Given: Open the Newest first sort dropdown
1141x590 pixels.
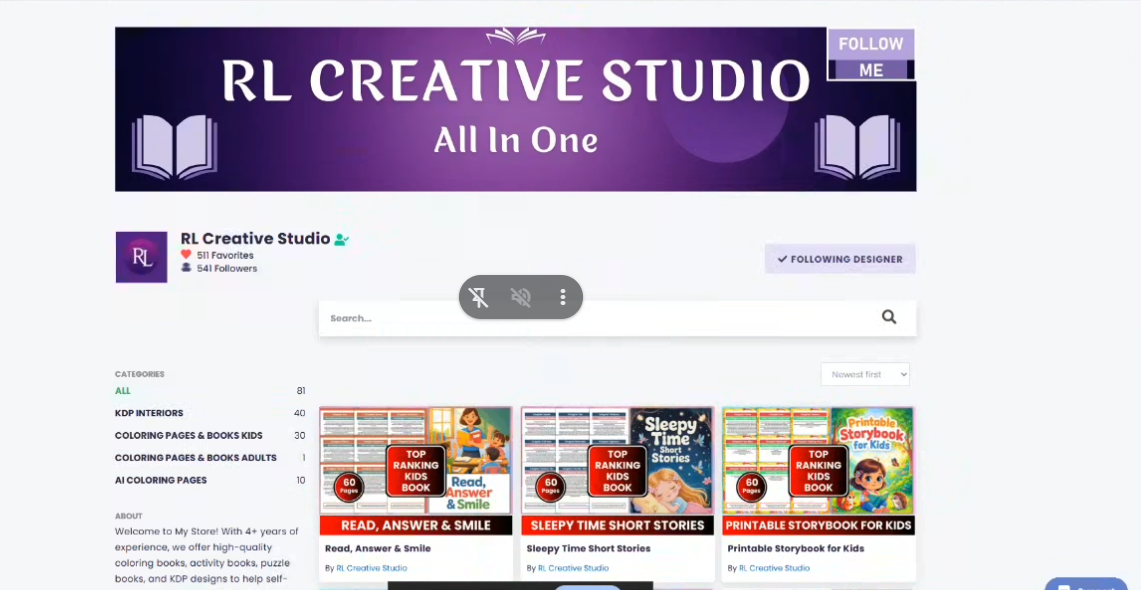Looking at the screenshot, I should click(865, 374).
